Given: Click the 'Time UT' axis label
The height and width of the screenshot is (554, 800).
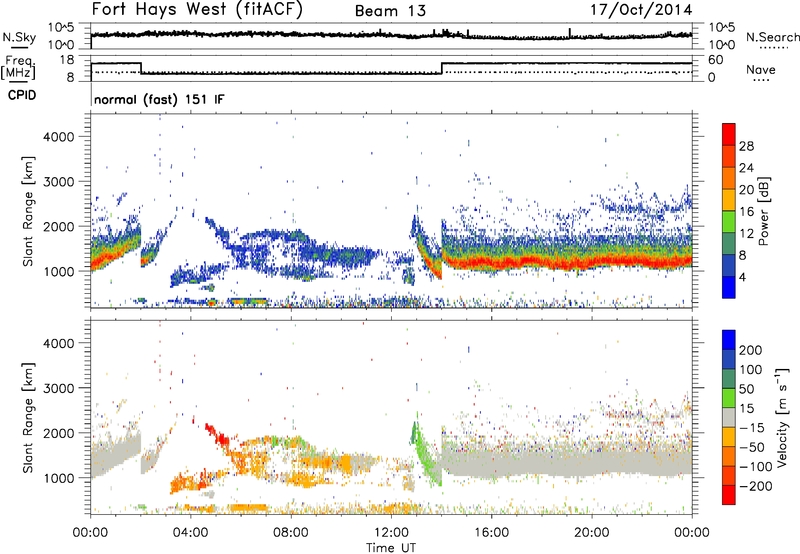Looking at the screenshot, I should click(391, 548).
